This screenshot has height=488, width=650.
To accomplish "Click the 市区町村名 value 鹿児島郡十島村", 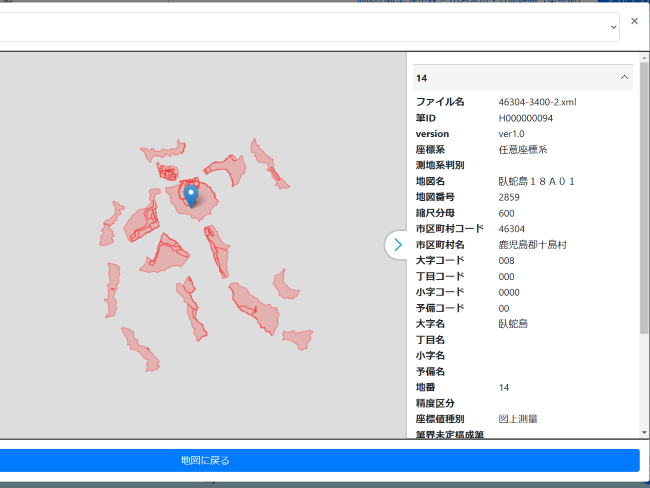I will [533, 245].
